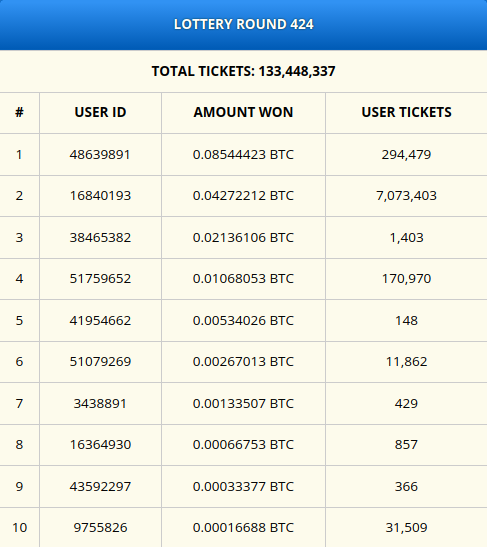Click amount 0.00066753 BTC
487x547 pixels.
pos(244,445)
